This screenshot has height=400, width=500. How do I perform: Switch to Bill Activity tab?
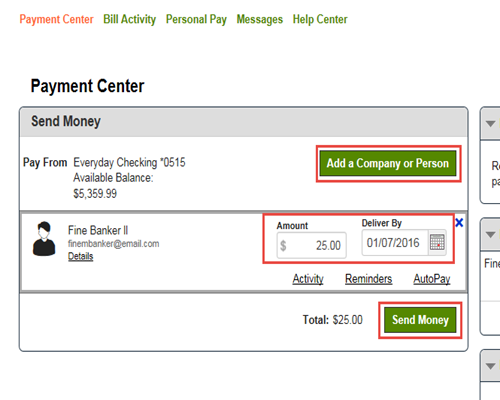[129, 19]
